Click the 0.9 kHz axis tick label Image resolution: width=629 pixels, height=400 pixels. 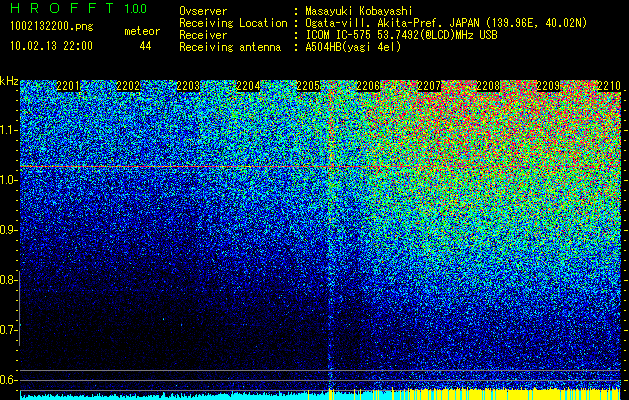click(8, 230)
